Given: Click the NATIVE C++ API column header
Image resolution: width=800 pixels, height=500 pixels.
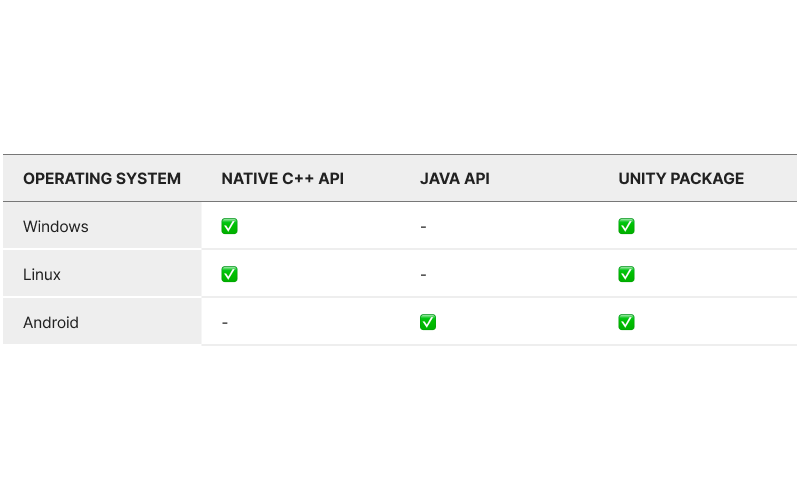Looking at the screenshot, I should coord(282,179).
